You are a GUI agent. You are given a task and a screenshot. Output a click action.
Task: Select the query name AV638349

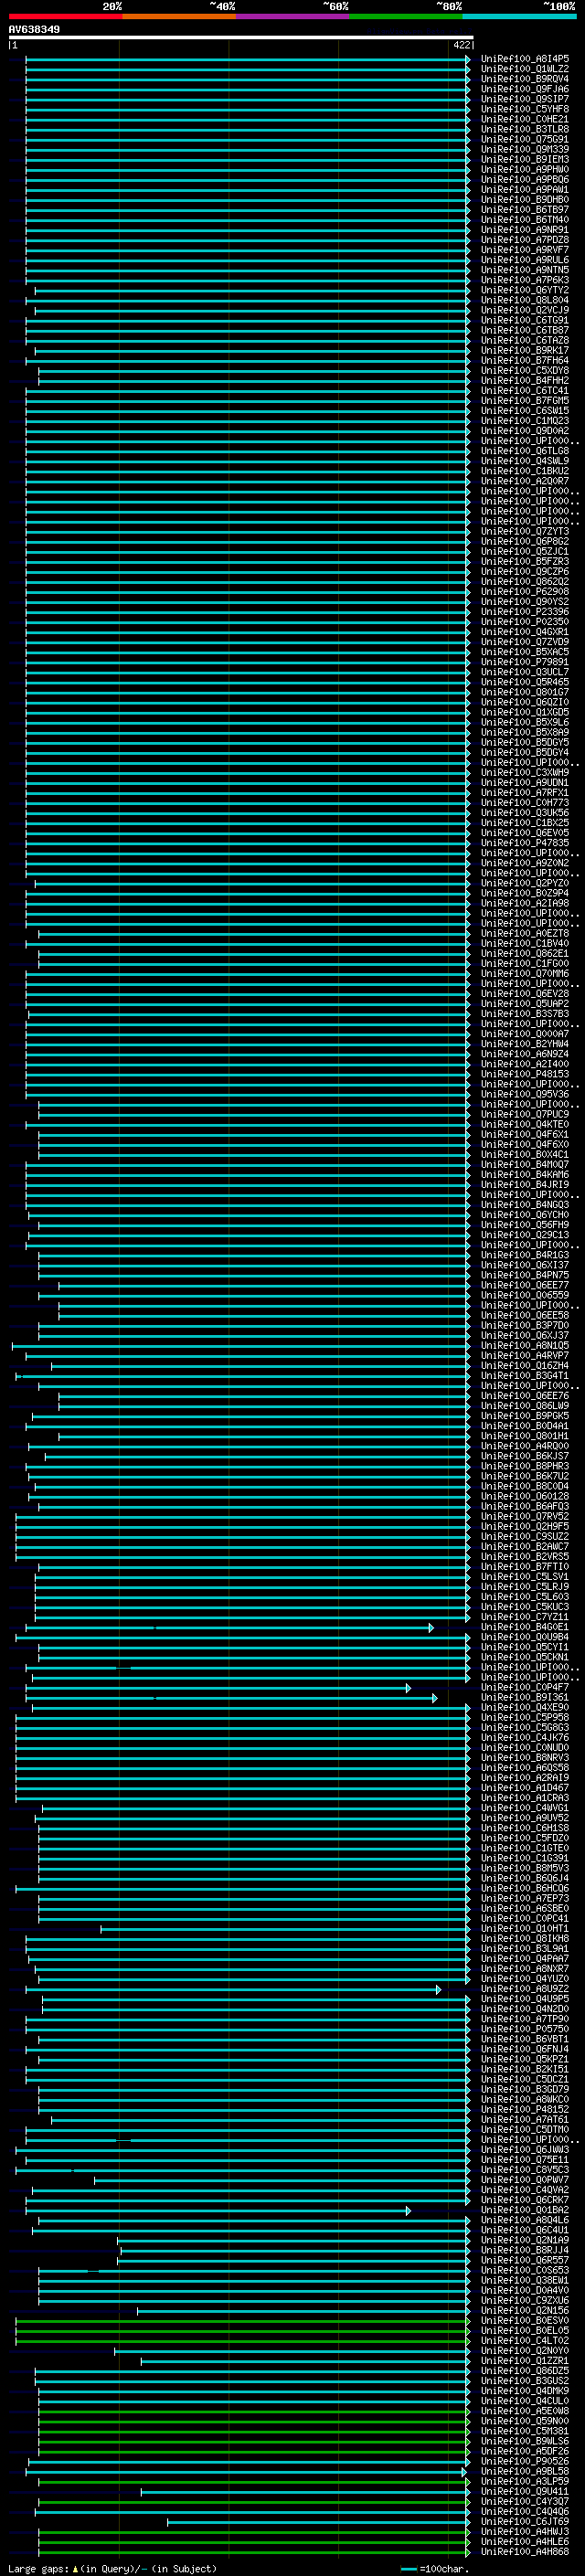point(34,29)
